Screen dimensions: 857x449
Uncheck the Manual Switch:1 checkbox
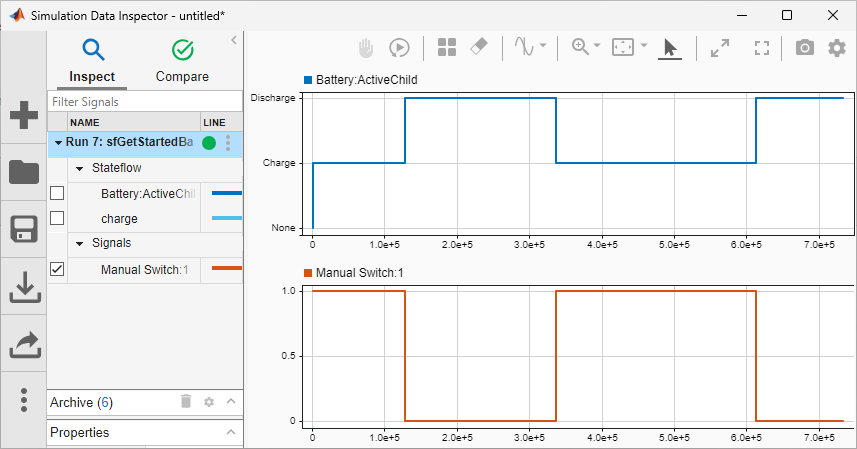click(x=57, y=269)
